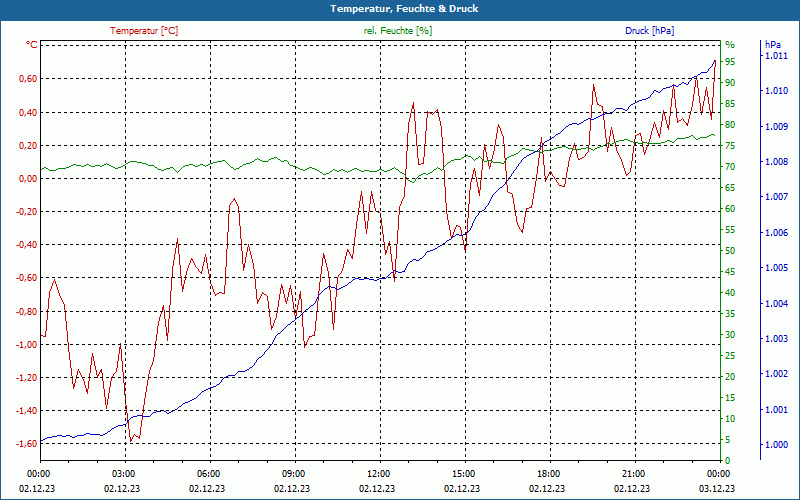This screenshot has height=500, width=800.
Task: Click temperature axis value '-1,20'
Action: 27,378
